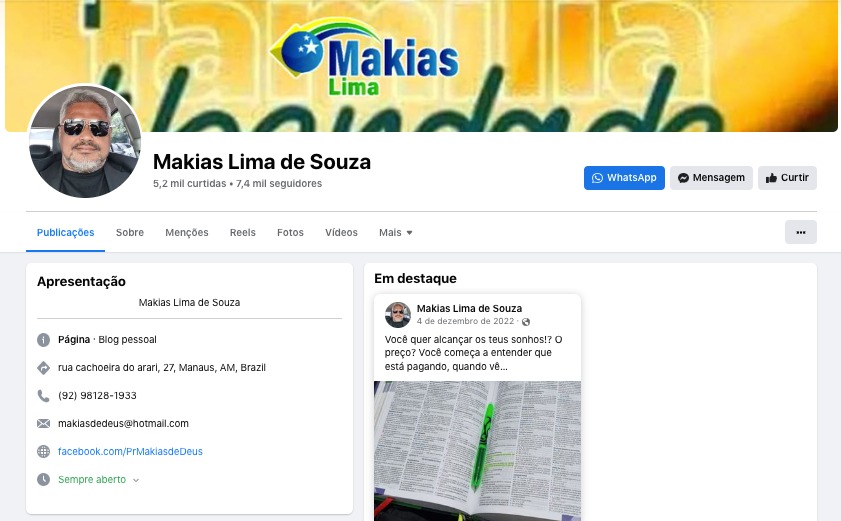The height and width of the screenshot is (521, 841).
Task: Click the round profile picture
Action: (x=84, y=141)
